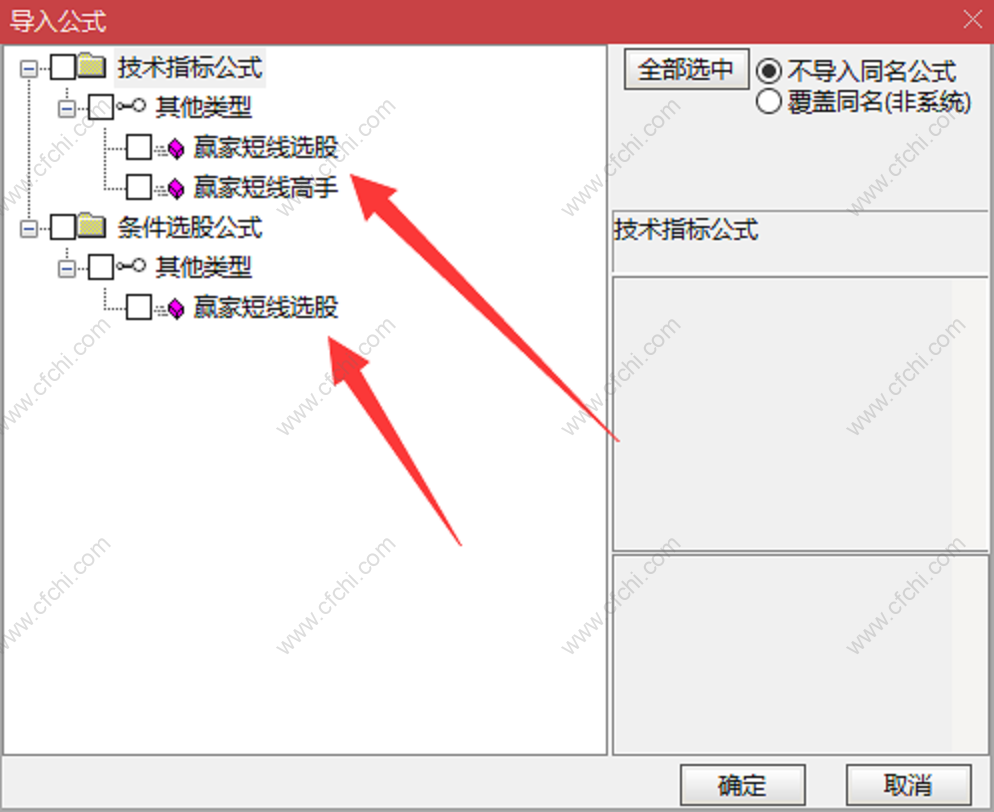Select 覆盖同名(非系统) radio option
Viewport: 994px width, 812px height.
tap(768, 101)
